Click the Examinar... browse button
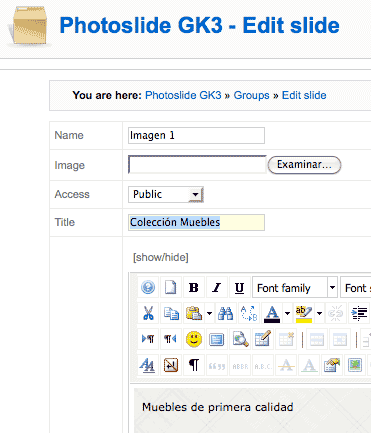Viewport: 371px width, 433px height. coord(304,165)
